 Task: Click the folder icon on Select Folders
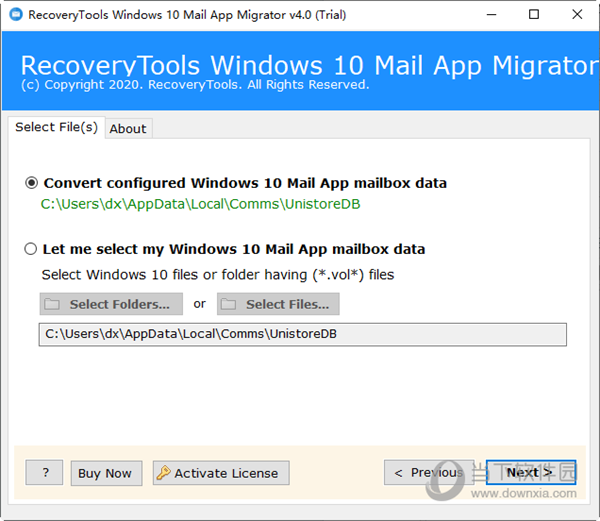click(x=52, y=304)
